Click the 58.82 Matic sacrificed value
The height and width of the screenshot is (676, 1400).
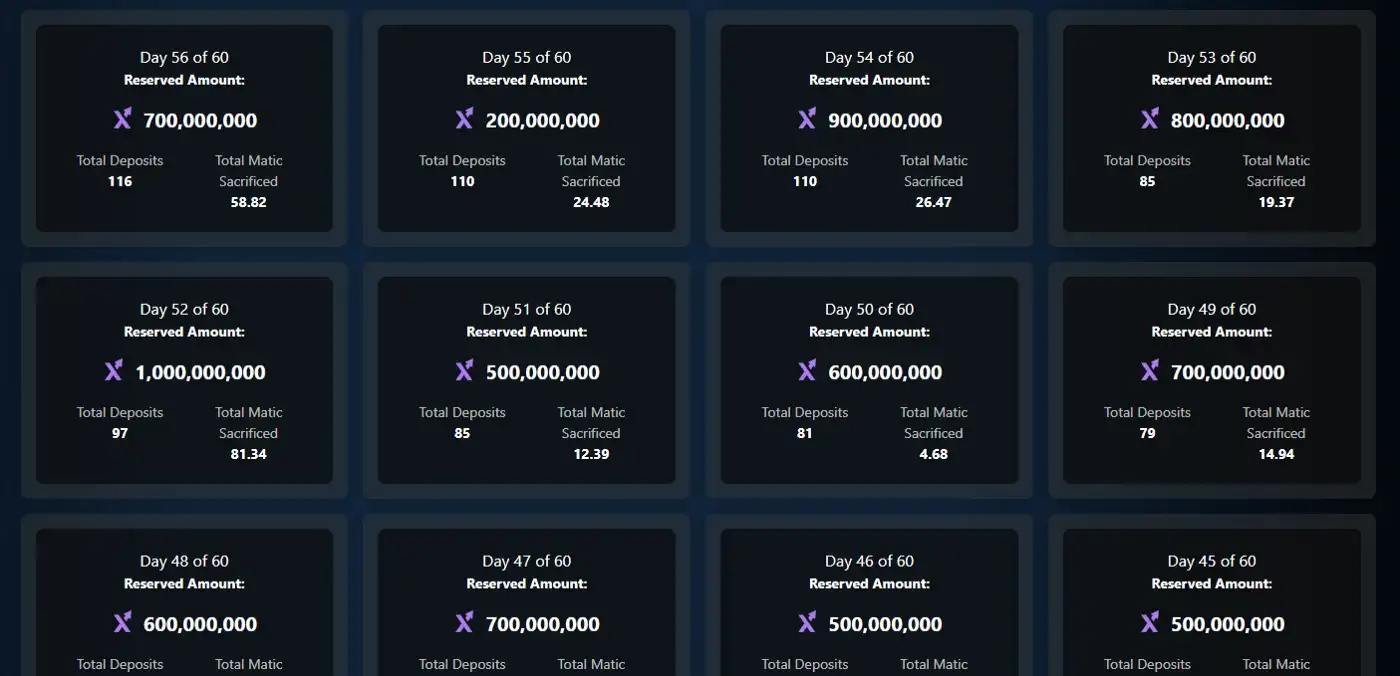249,202
